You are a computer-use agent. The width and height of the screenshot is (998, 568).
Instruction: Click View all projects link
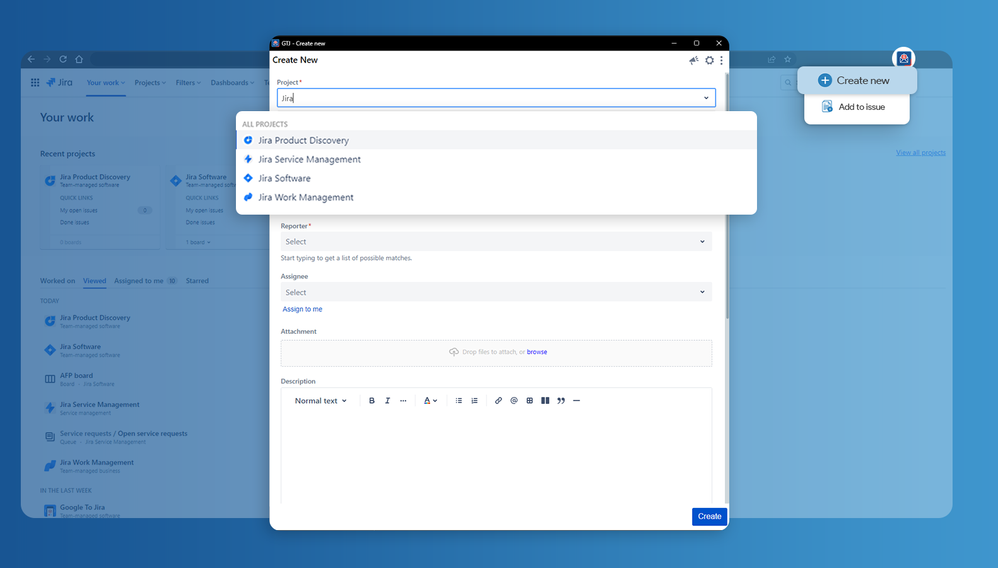click(x=920, y=153)
